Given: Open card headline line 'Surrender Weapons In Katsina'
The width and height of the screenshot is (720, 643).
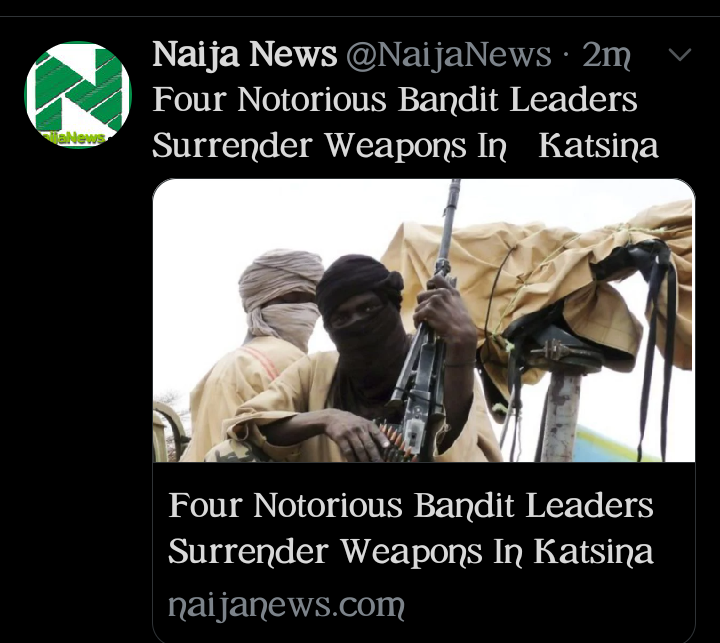Looking at the screenshot, I should click(411, 551).
